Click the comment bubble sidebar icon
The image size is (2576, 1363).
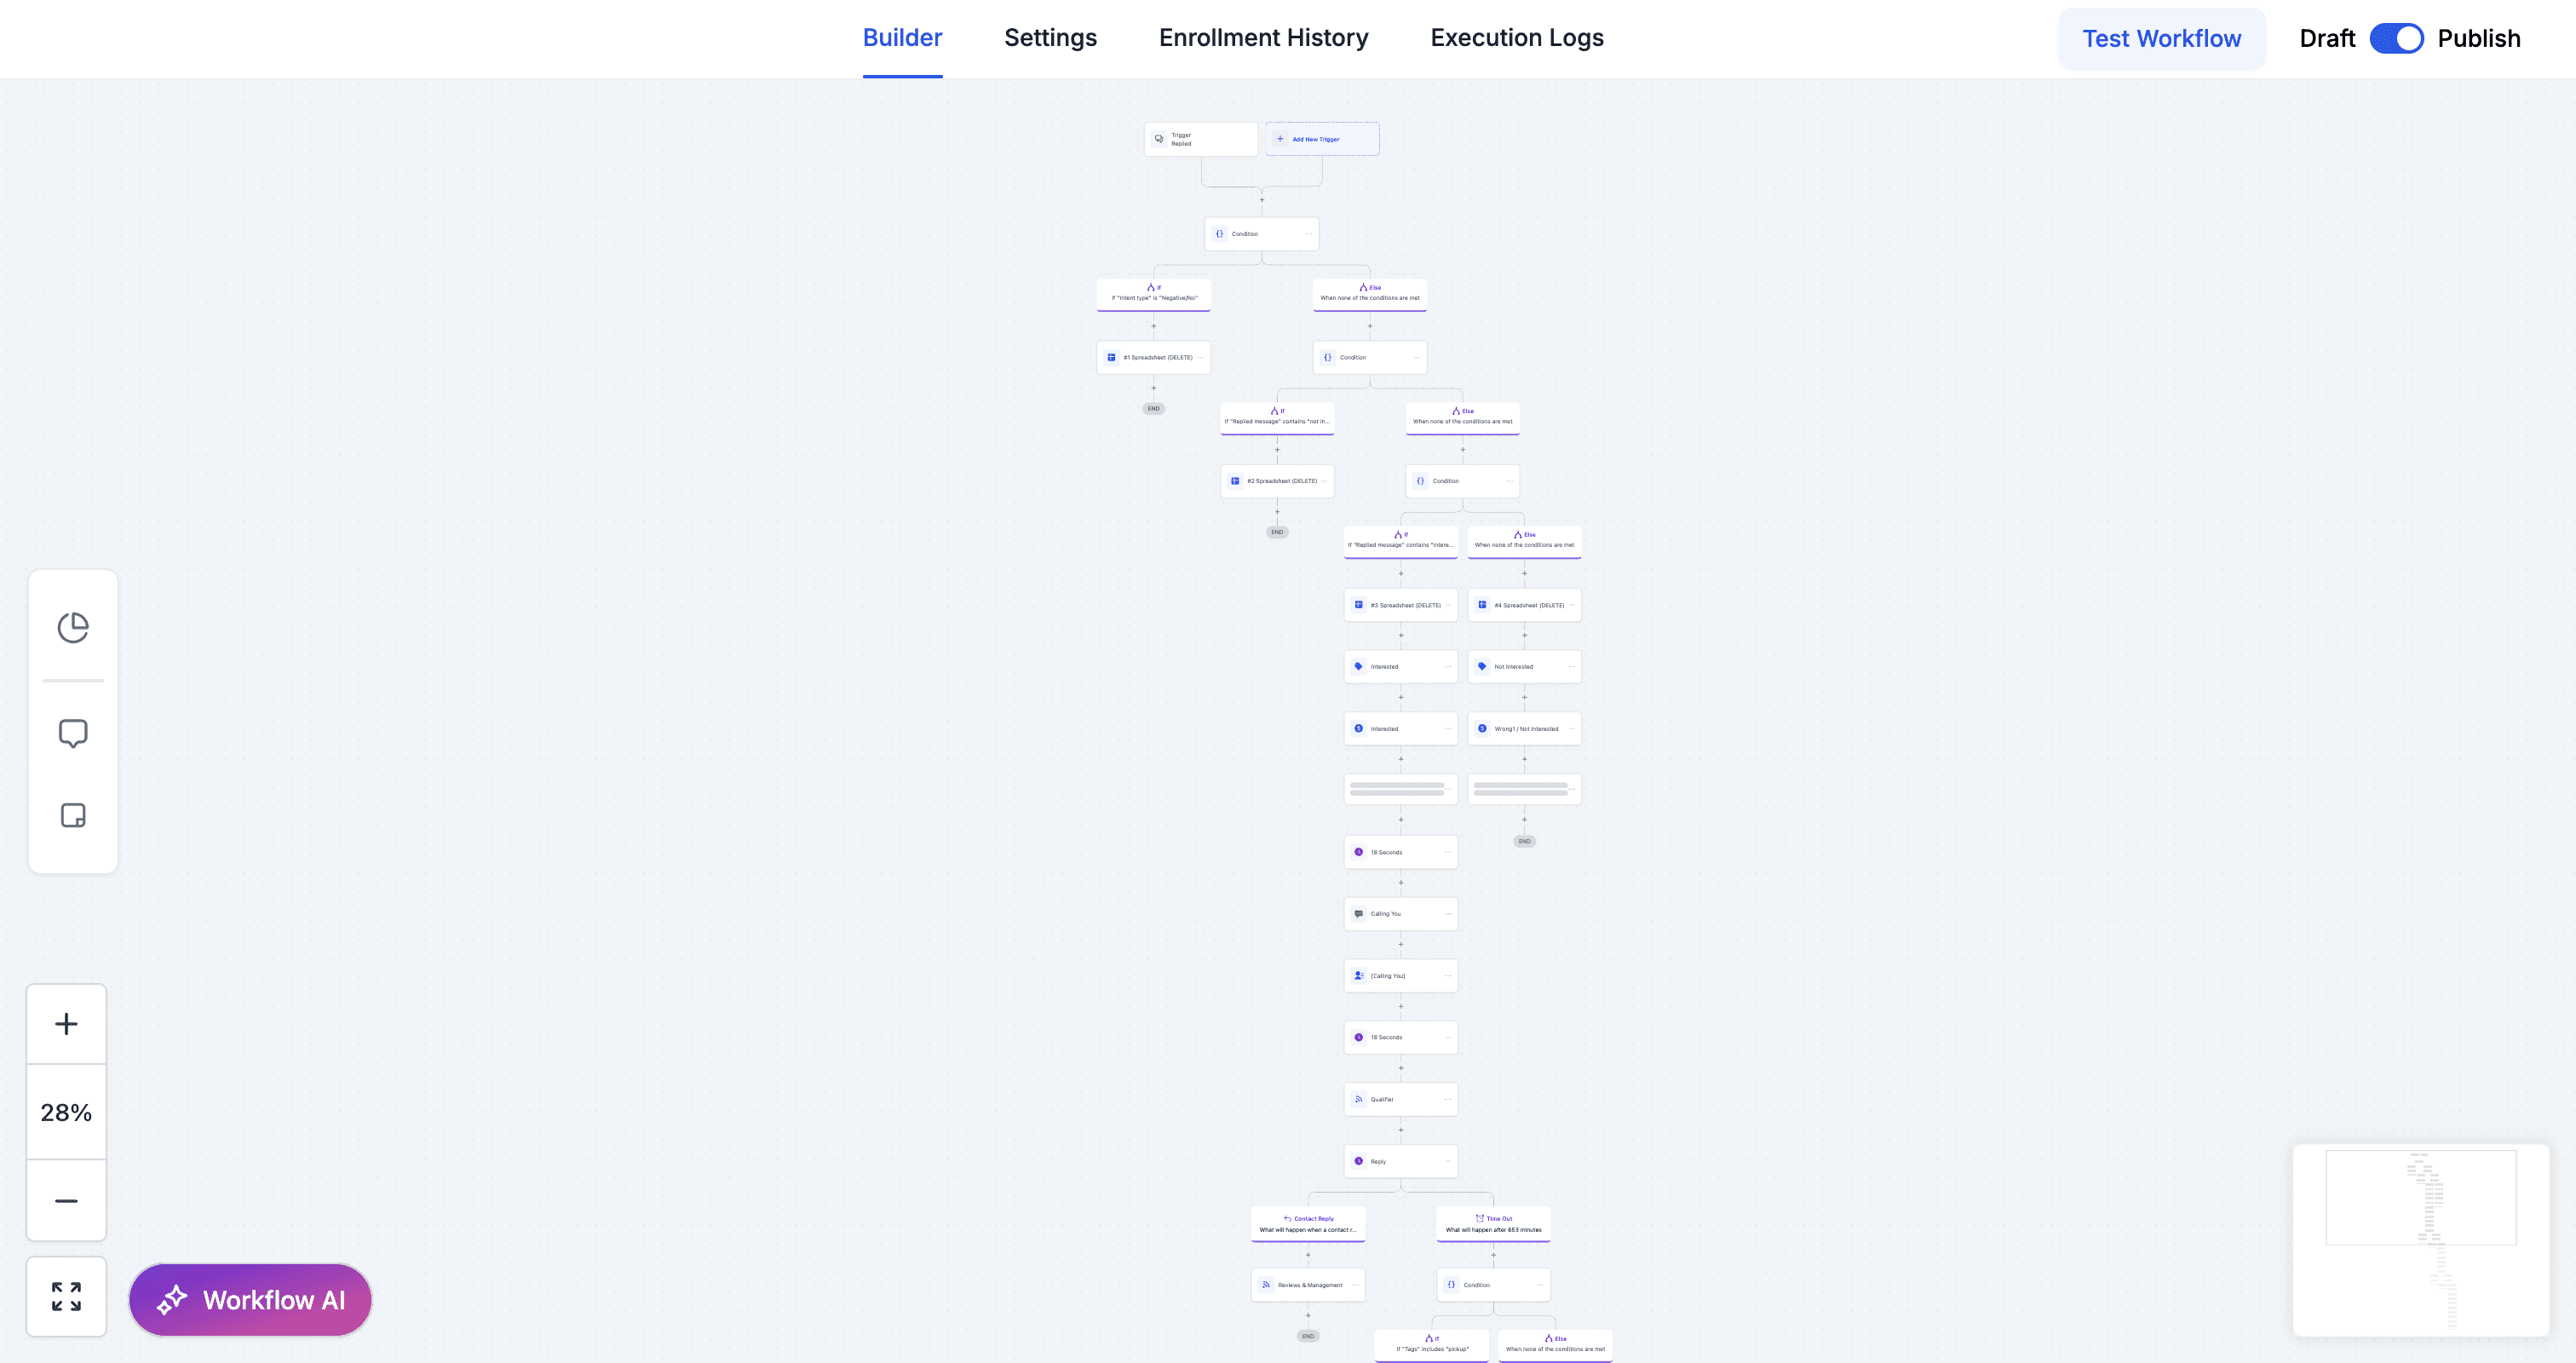coord(73,733)
